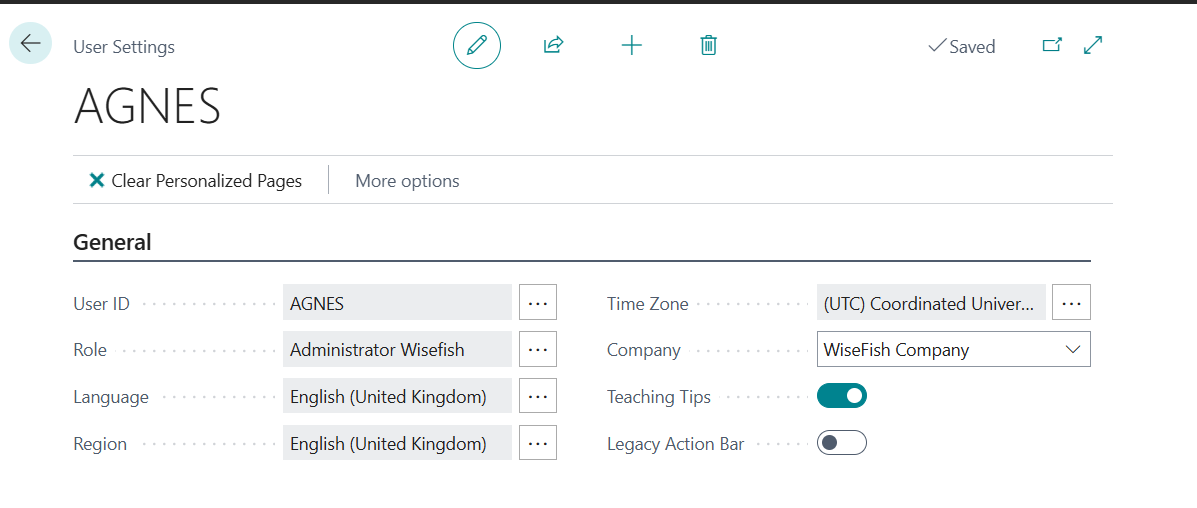Click the plus icon to add new
1197x508 pixels.
(x=632, y=45)
